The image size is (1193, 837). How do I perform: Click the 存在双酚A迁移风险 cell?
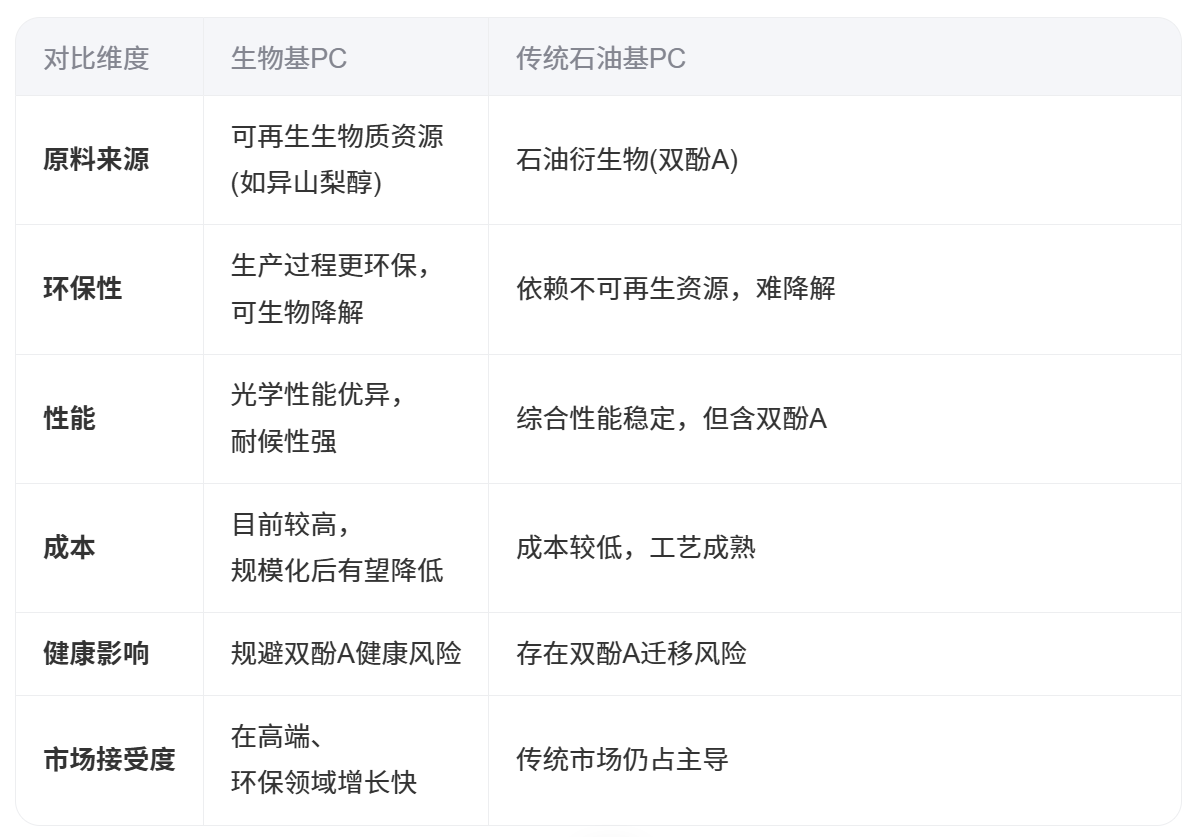[x=631, y=654]
